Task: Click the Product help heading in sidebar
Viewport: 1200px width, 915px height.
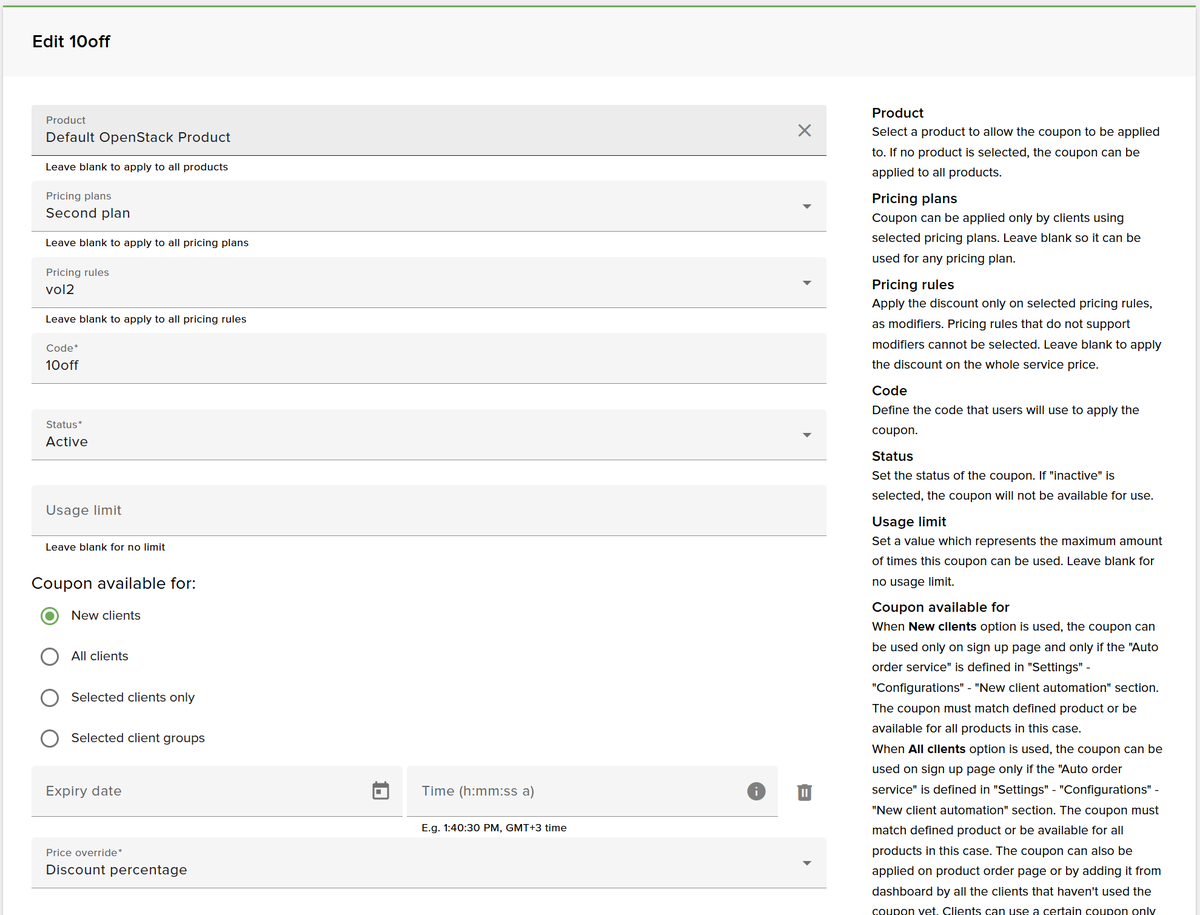Action: click(x=898, y=113)
